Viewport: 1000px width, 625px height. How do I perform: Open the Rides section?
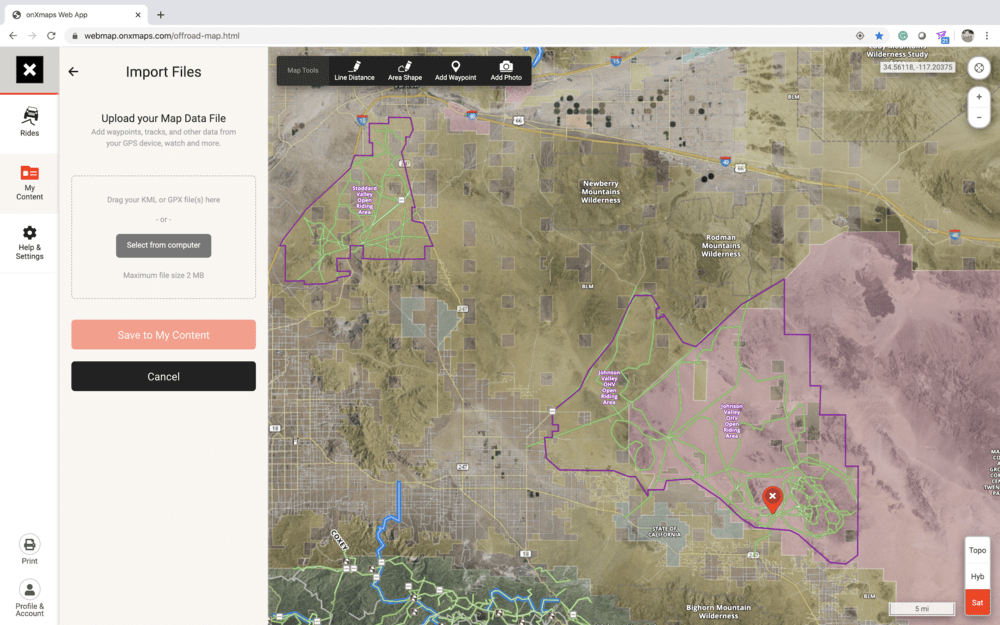click(29, 122)
